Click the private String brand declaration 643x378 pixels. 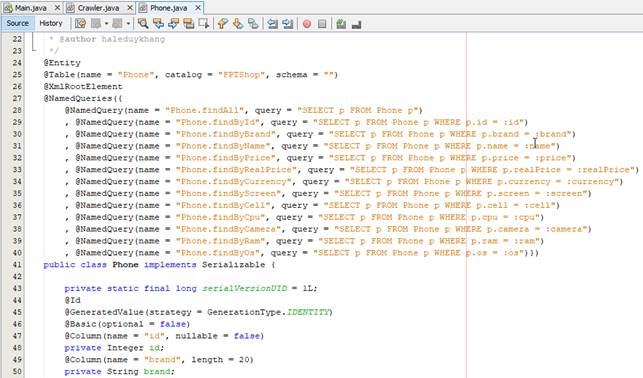pos(119,372)
